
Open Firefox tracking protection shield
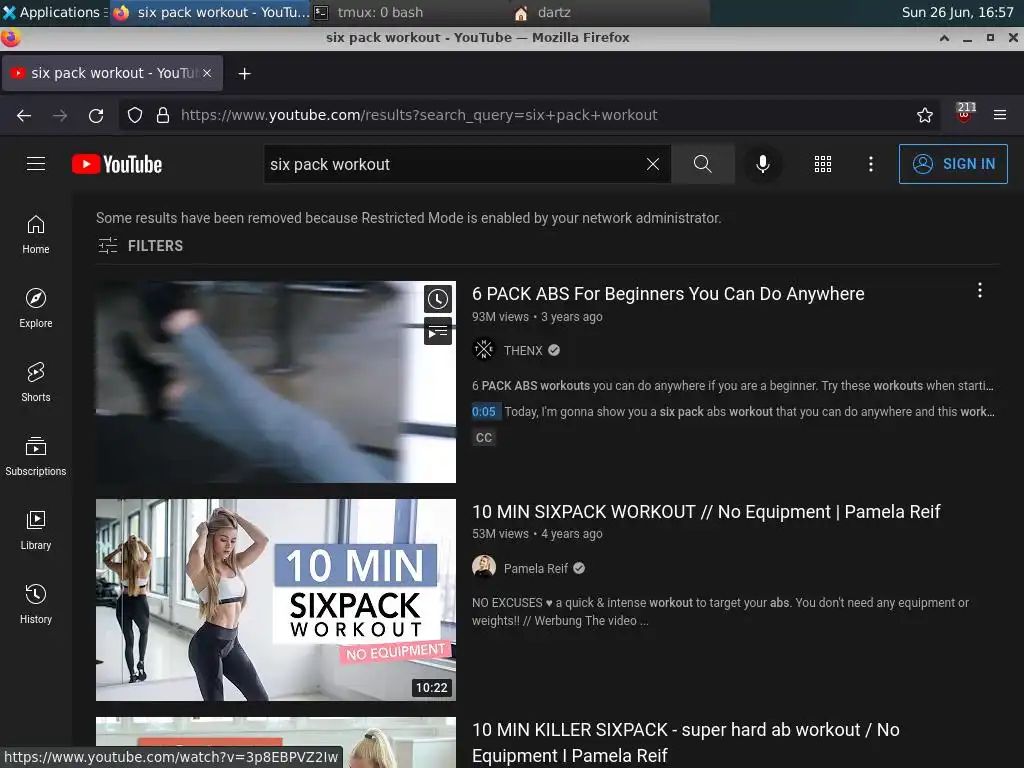pos(135,116)
